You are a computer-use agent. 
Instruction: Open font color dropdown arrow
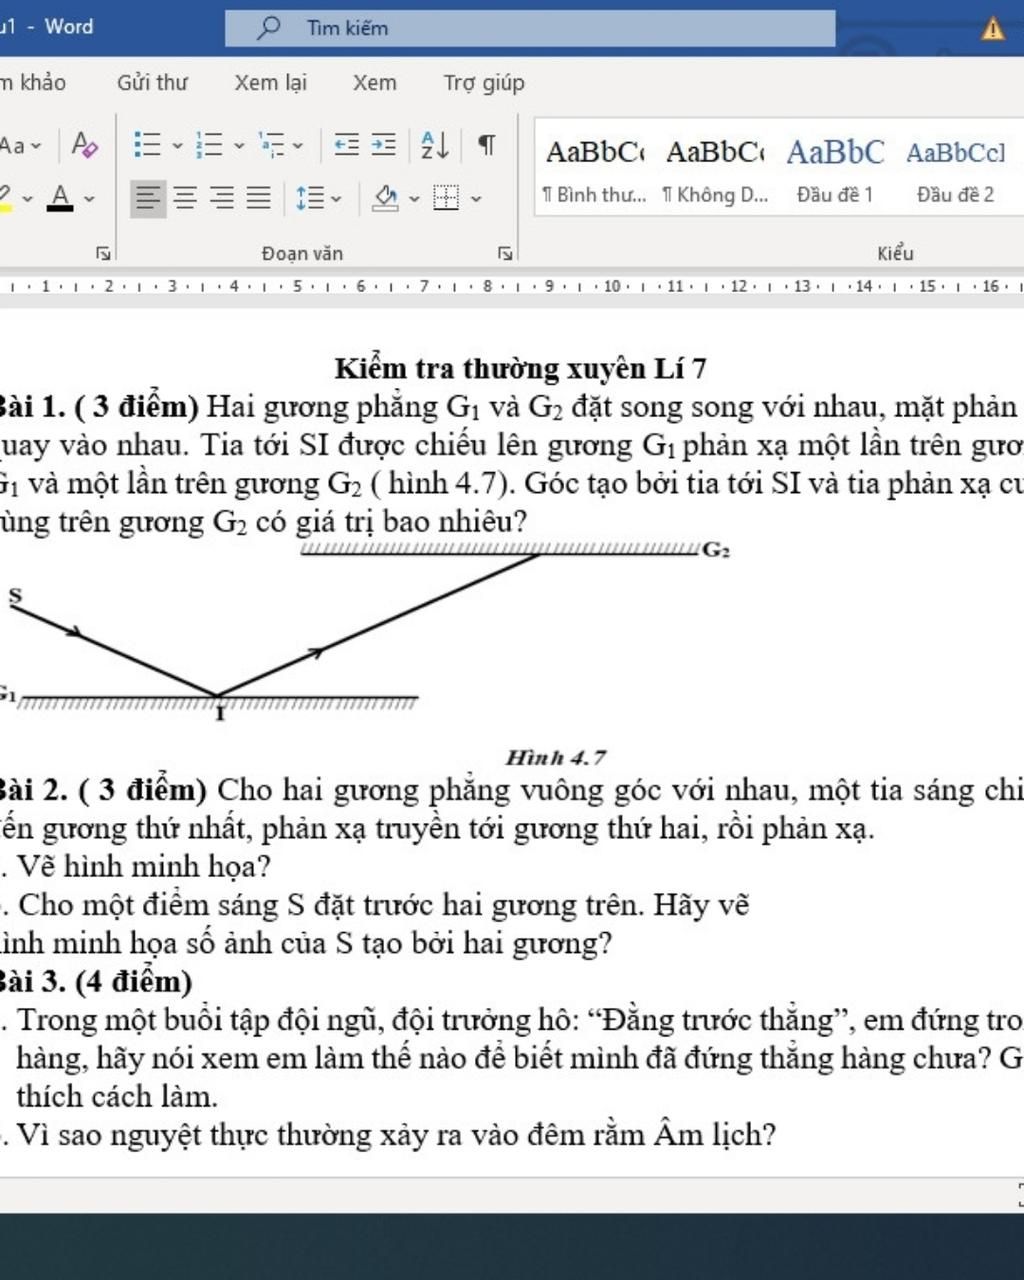coord(89,198)
